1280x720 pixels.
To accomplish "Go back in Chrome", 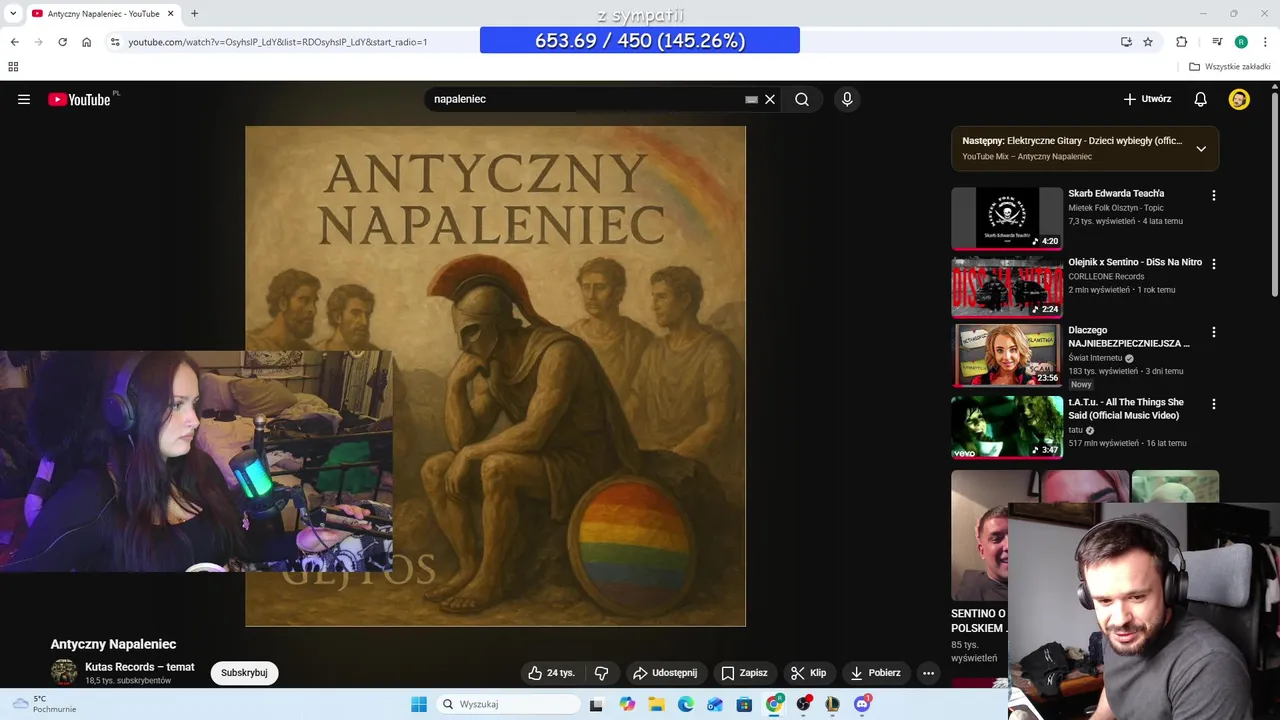I will point(14,42).
